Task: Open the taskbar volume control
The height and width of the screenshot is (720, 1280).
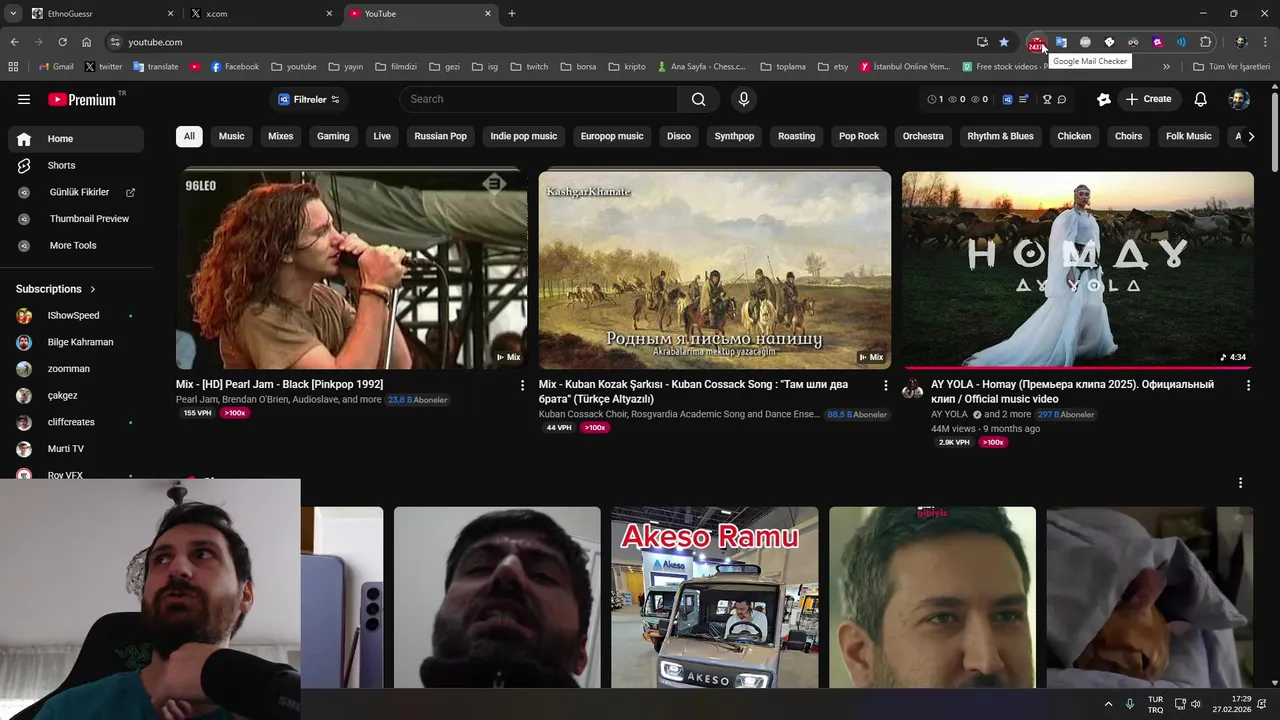Action: tap(1196, 704)
